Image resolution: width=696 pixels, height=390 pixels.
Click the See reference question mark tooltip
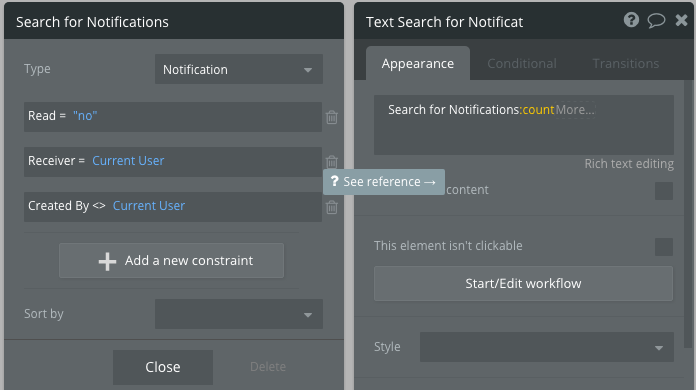click(384, 181)
